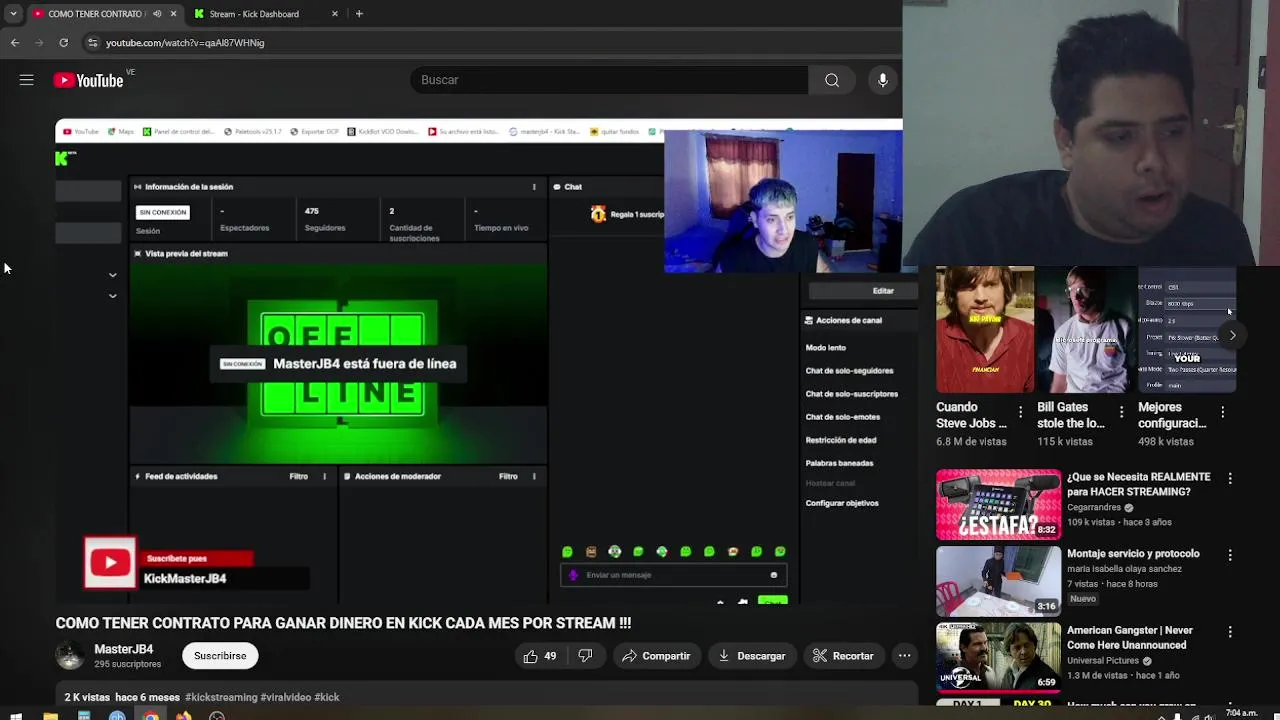
Task: Click the Descargar button
Action: point(752,656)
